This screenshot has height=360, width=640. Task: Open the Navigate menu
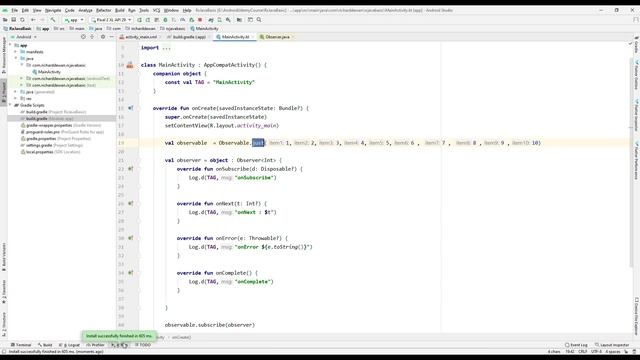pyautogui.click(x=53, y=10)
